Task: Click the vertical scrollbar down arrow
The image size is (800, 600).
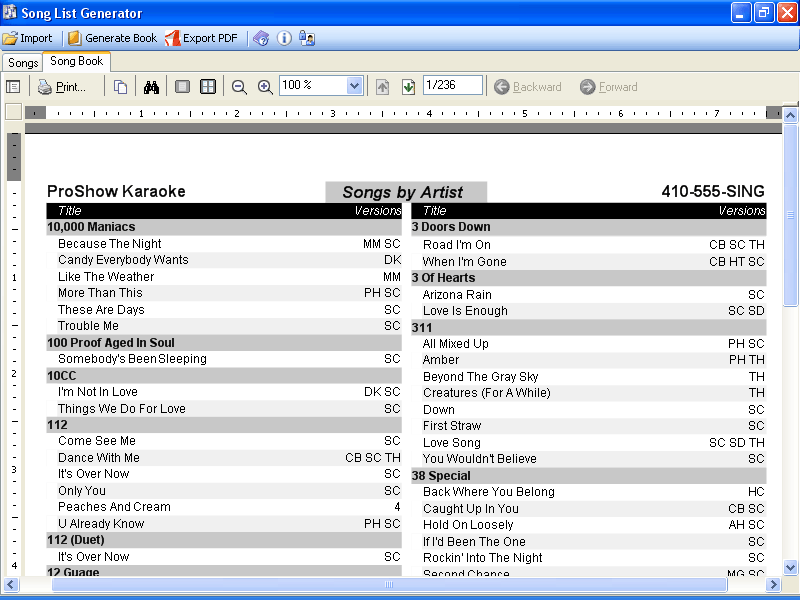Action: coord(790,567)
